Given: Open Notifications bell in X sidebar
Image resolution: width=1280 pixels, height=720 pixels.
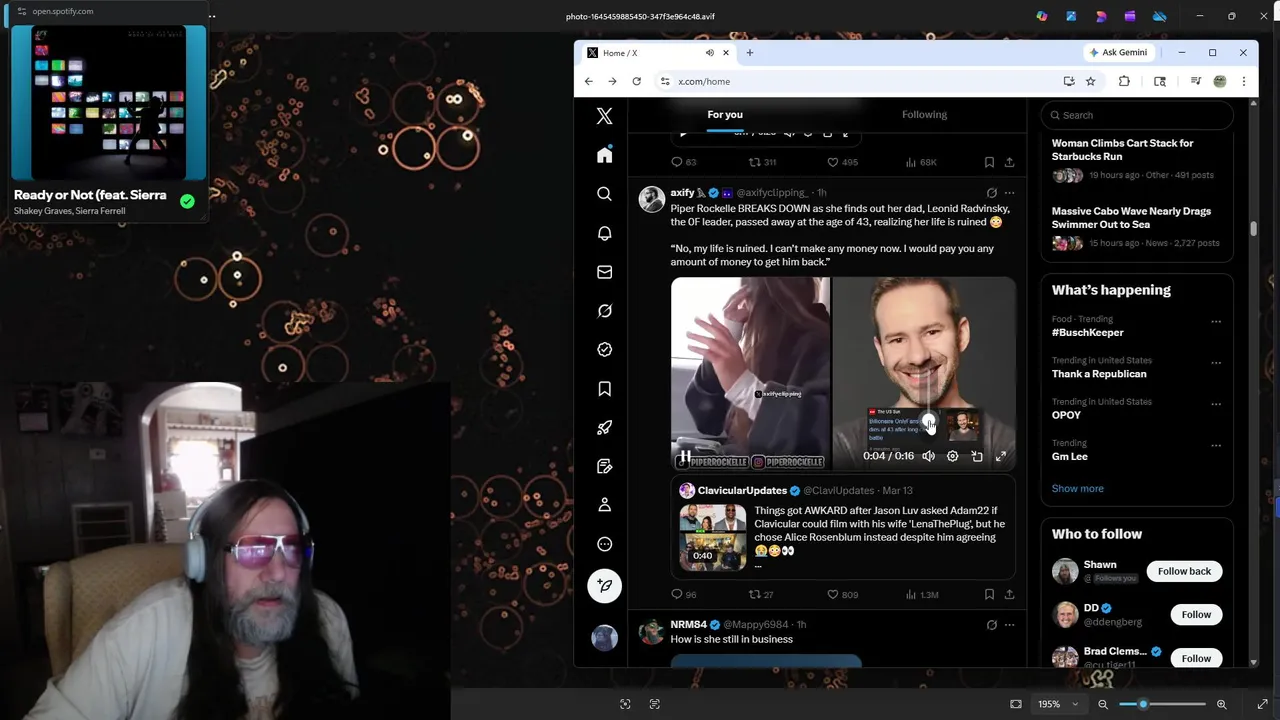Looking at the screenshot, I should [x=604, y=233].
